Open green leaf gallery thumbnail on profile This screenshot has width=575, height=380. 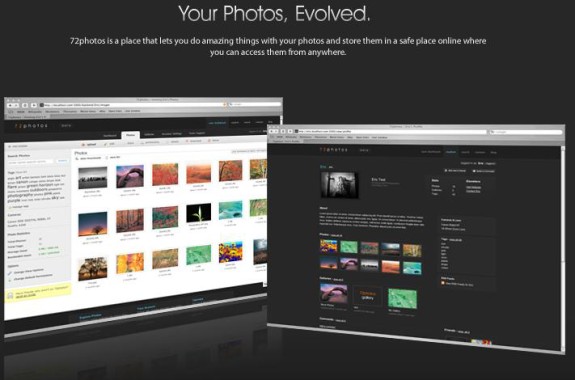click(x=402, y=298)
